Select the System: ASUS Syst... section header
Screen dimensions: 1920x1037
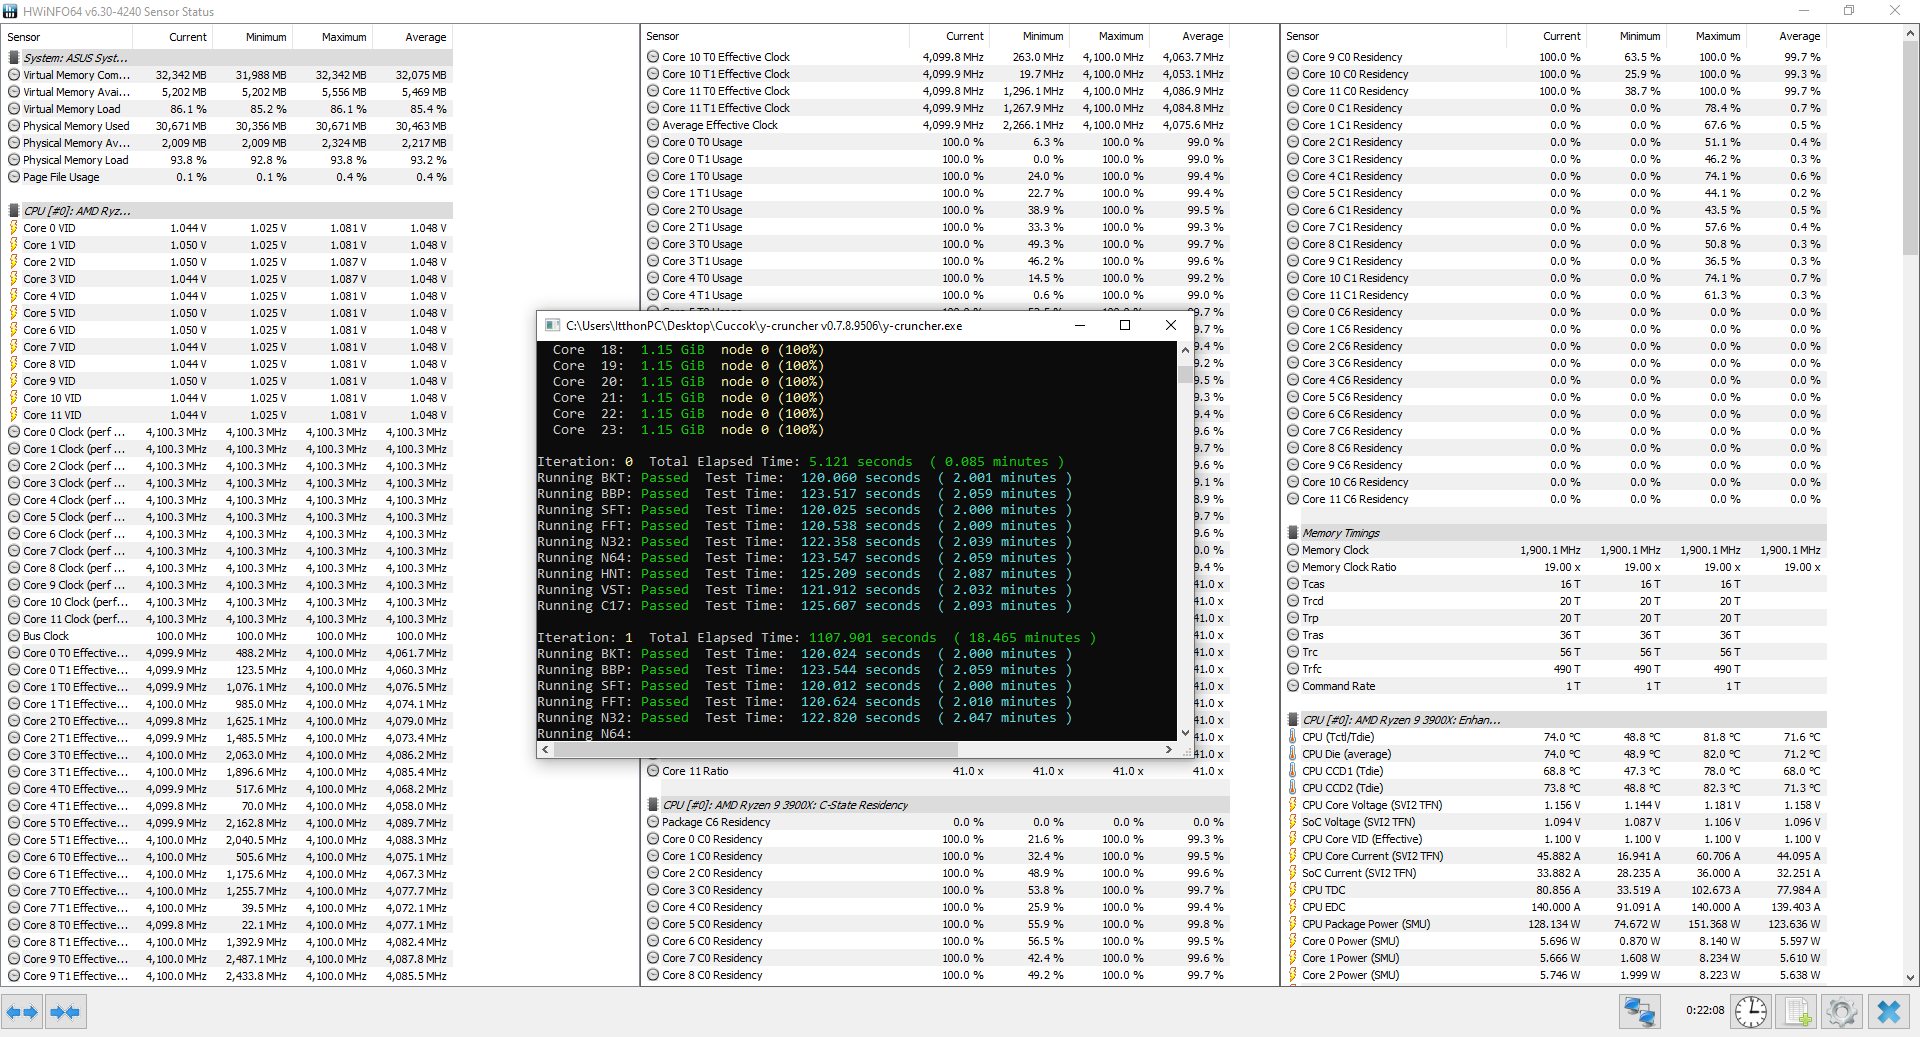[229, 58]
